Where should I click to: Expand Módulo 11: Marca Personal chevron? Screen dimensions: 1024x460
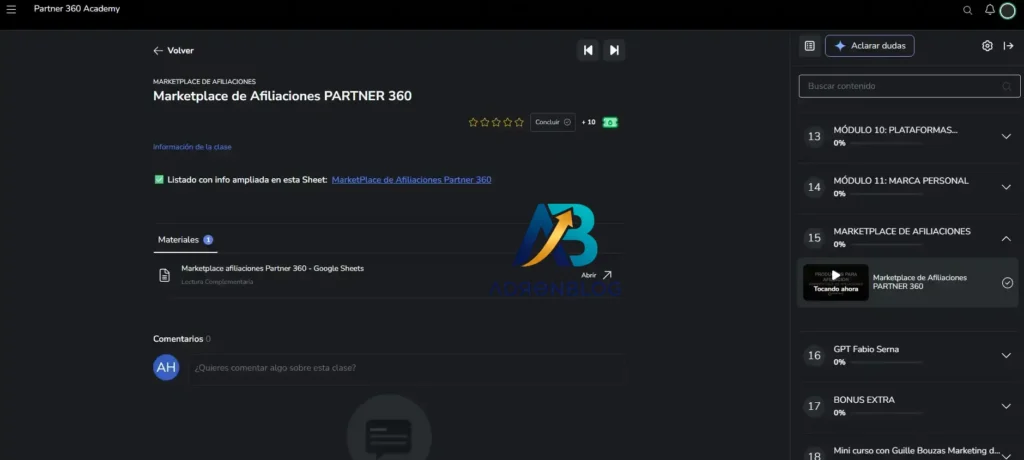(x=1006, y=187)
